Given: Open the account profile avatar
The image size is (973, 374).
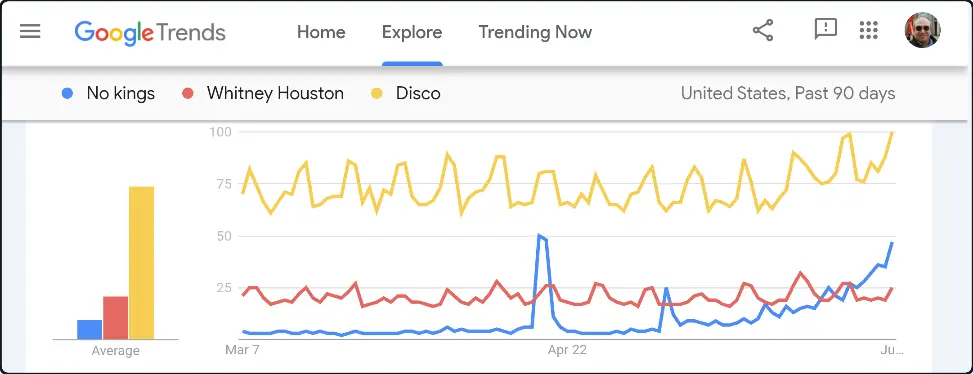Looking at the screenshot, I should [923, 30].
